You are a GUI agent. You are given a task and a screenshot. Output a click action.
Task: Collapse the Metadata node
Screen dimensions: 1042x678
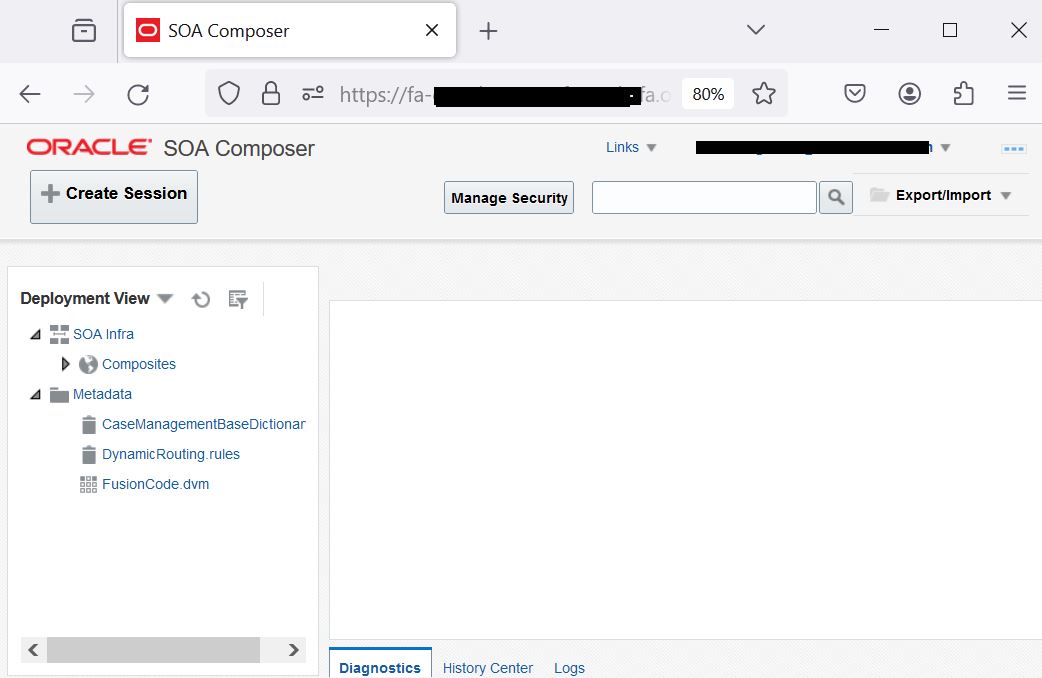coord(35,394)
